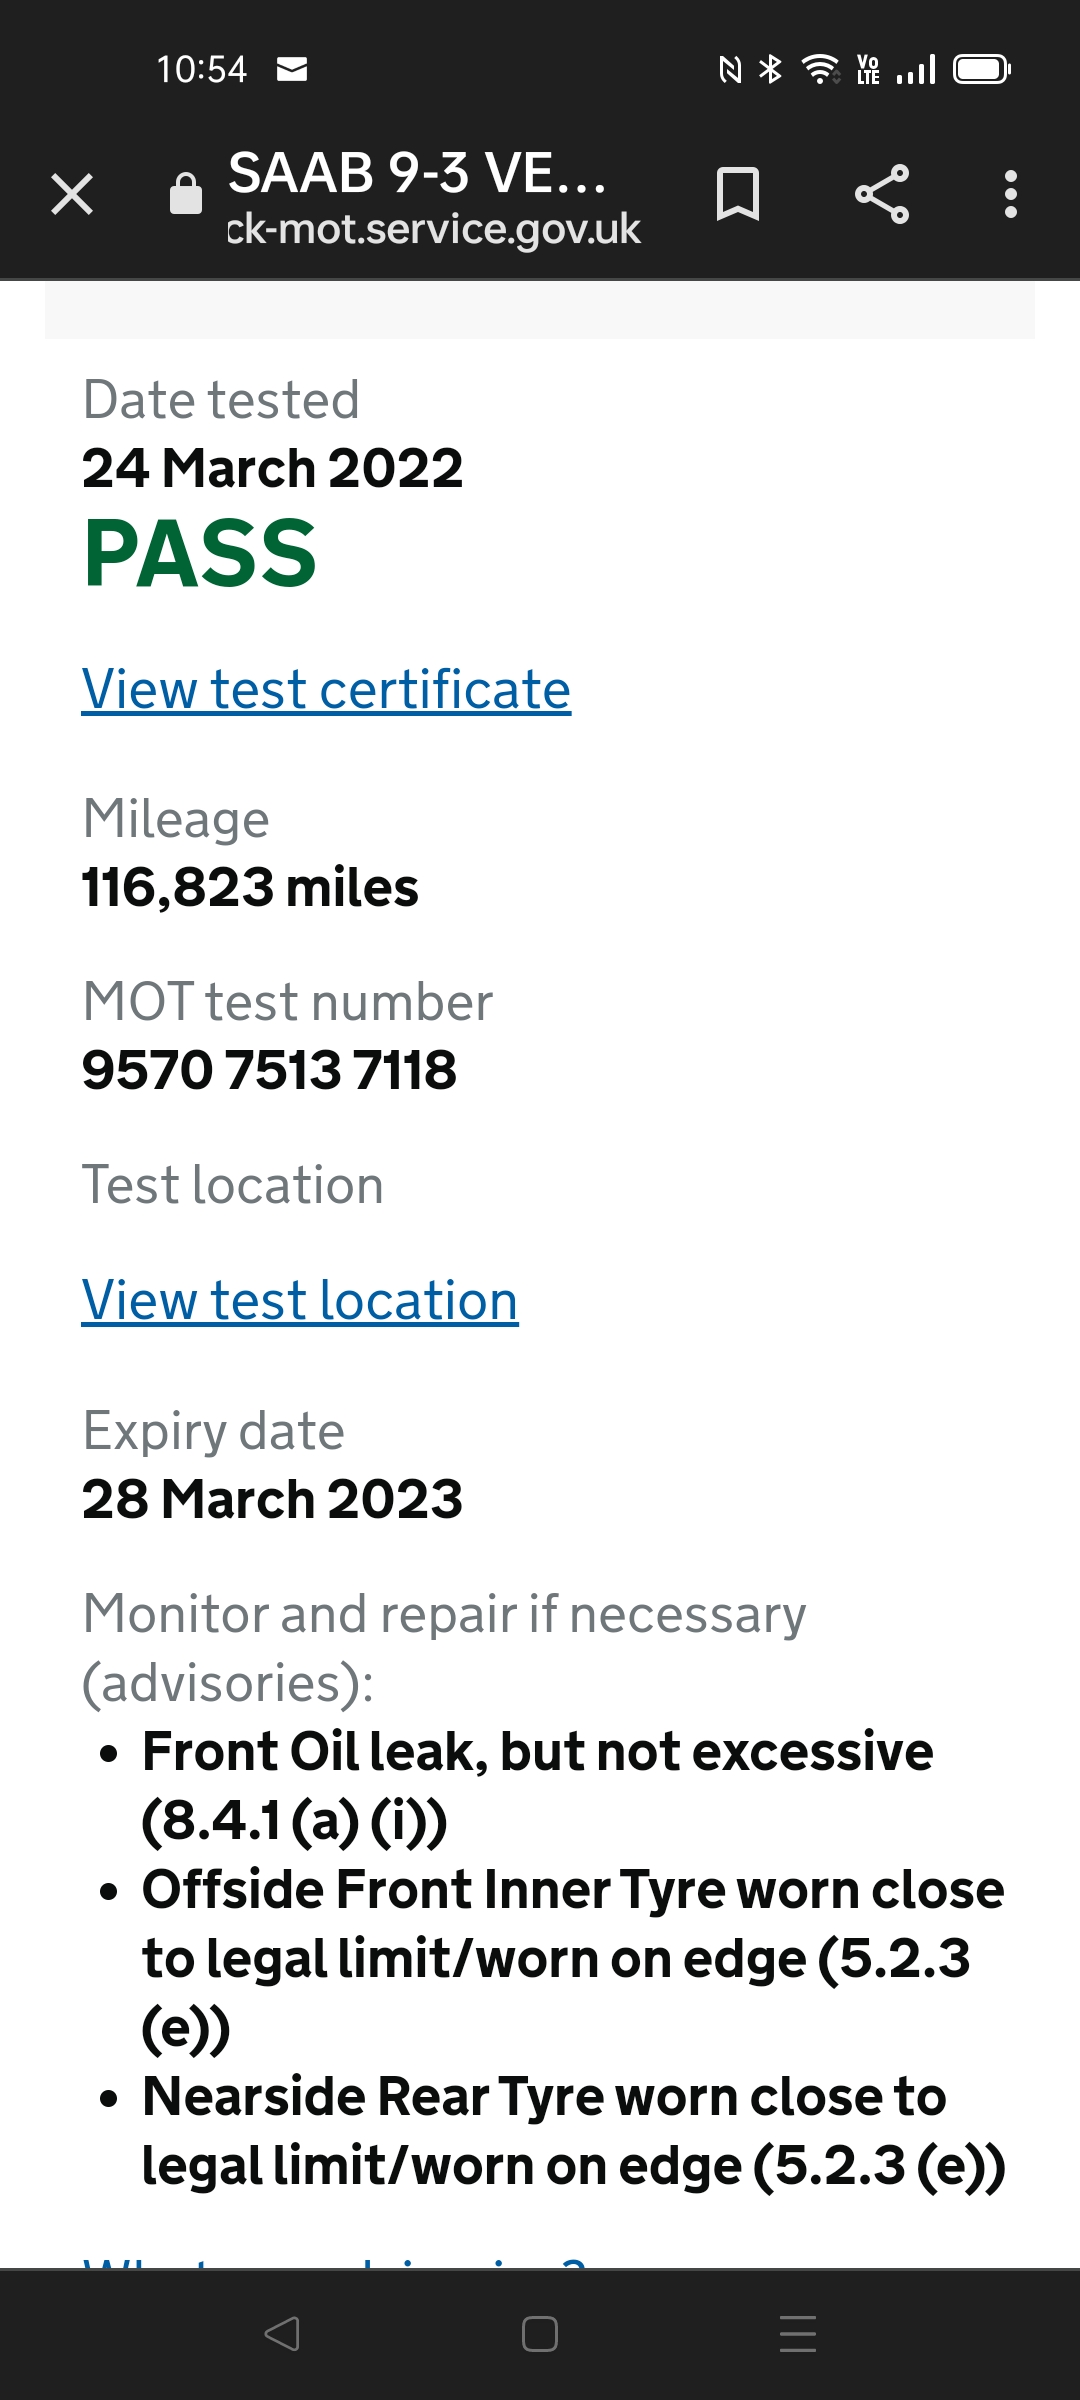Tap the Bluetooth status icon
Viewport: 1080px width, 2400px height.
click(x=770, y=69)
